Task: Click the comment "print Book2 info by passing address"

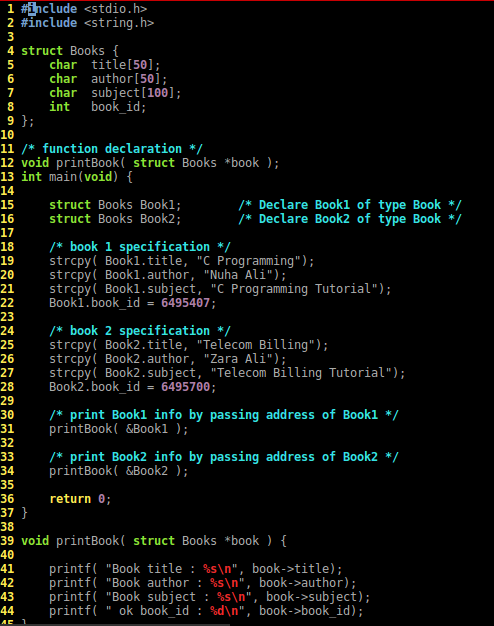Action: coord(224,456)
